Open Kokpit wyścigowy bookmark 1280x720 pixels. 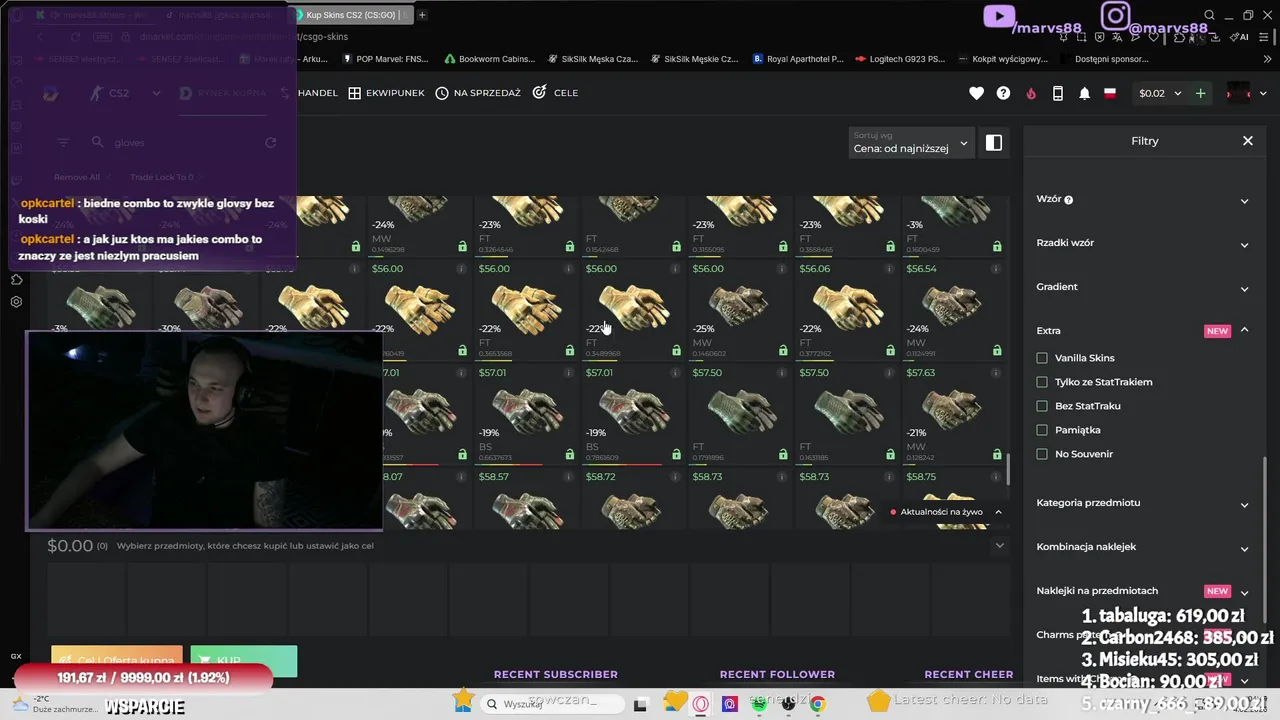(1001, 59)
